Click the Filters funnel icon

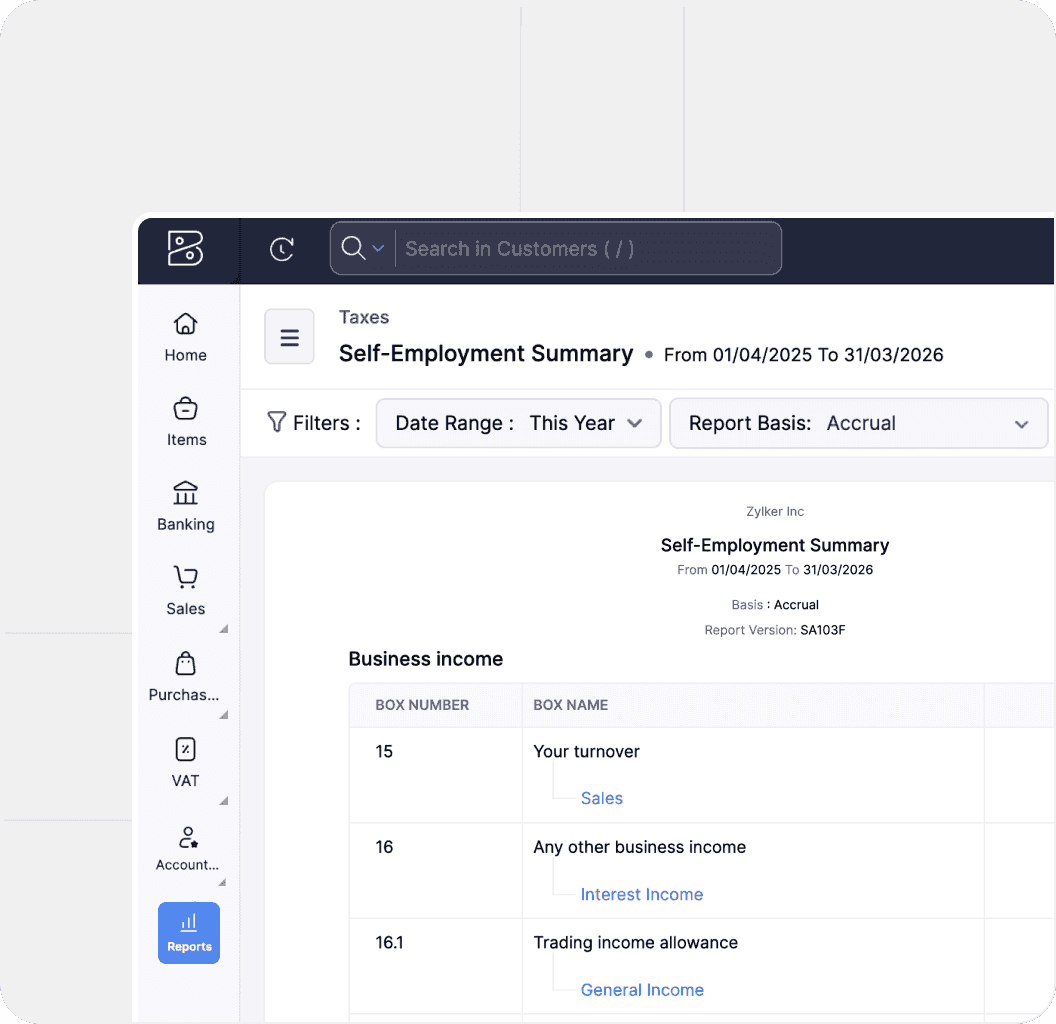(x=277, y=422)
